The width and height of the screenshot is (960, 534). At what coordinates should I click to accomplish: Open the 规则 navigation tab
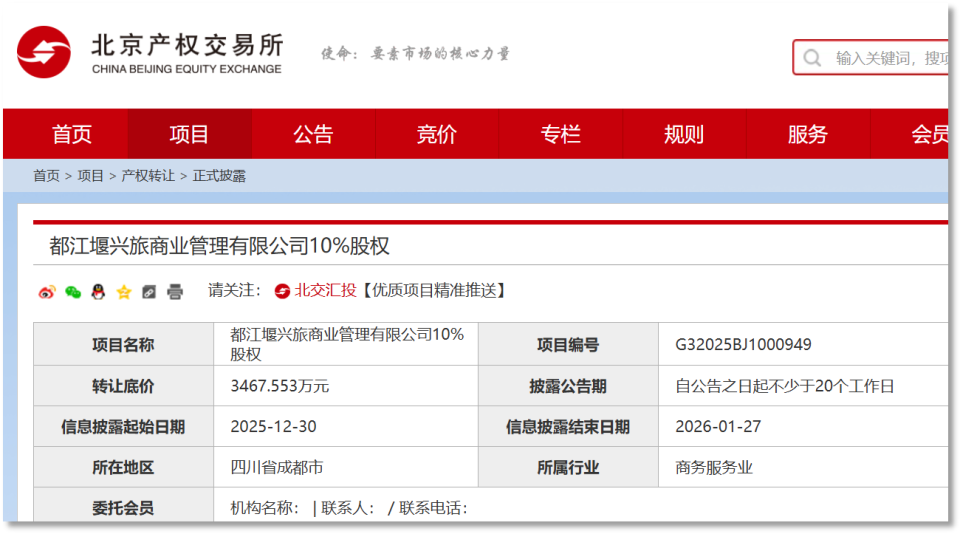coord(684,134)
